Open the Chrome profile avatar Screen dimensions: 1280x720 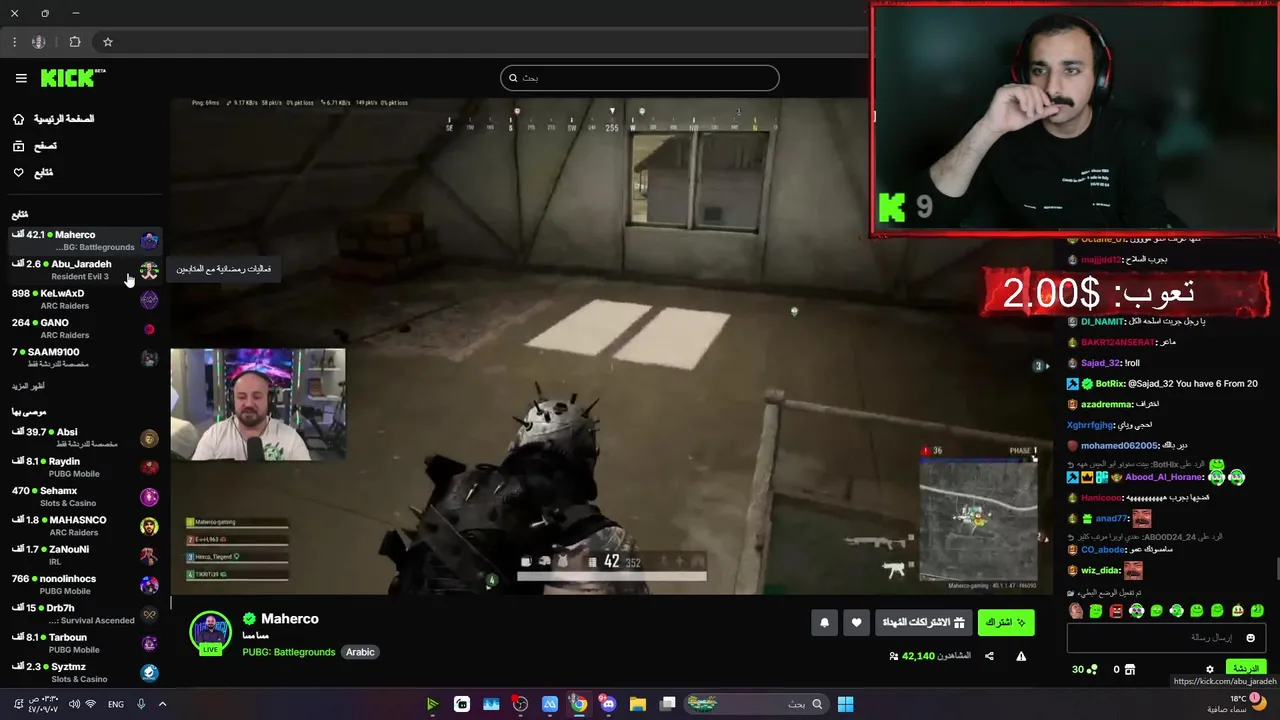click(x=39, y=42)
